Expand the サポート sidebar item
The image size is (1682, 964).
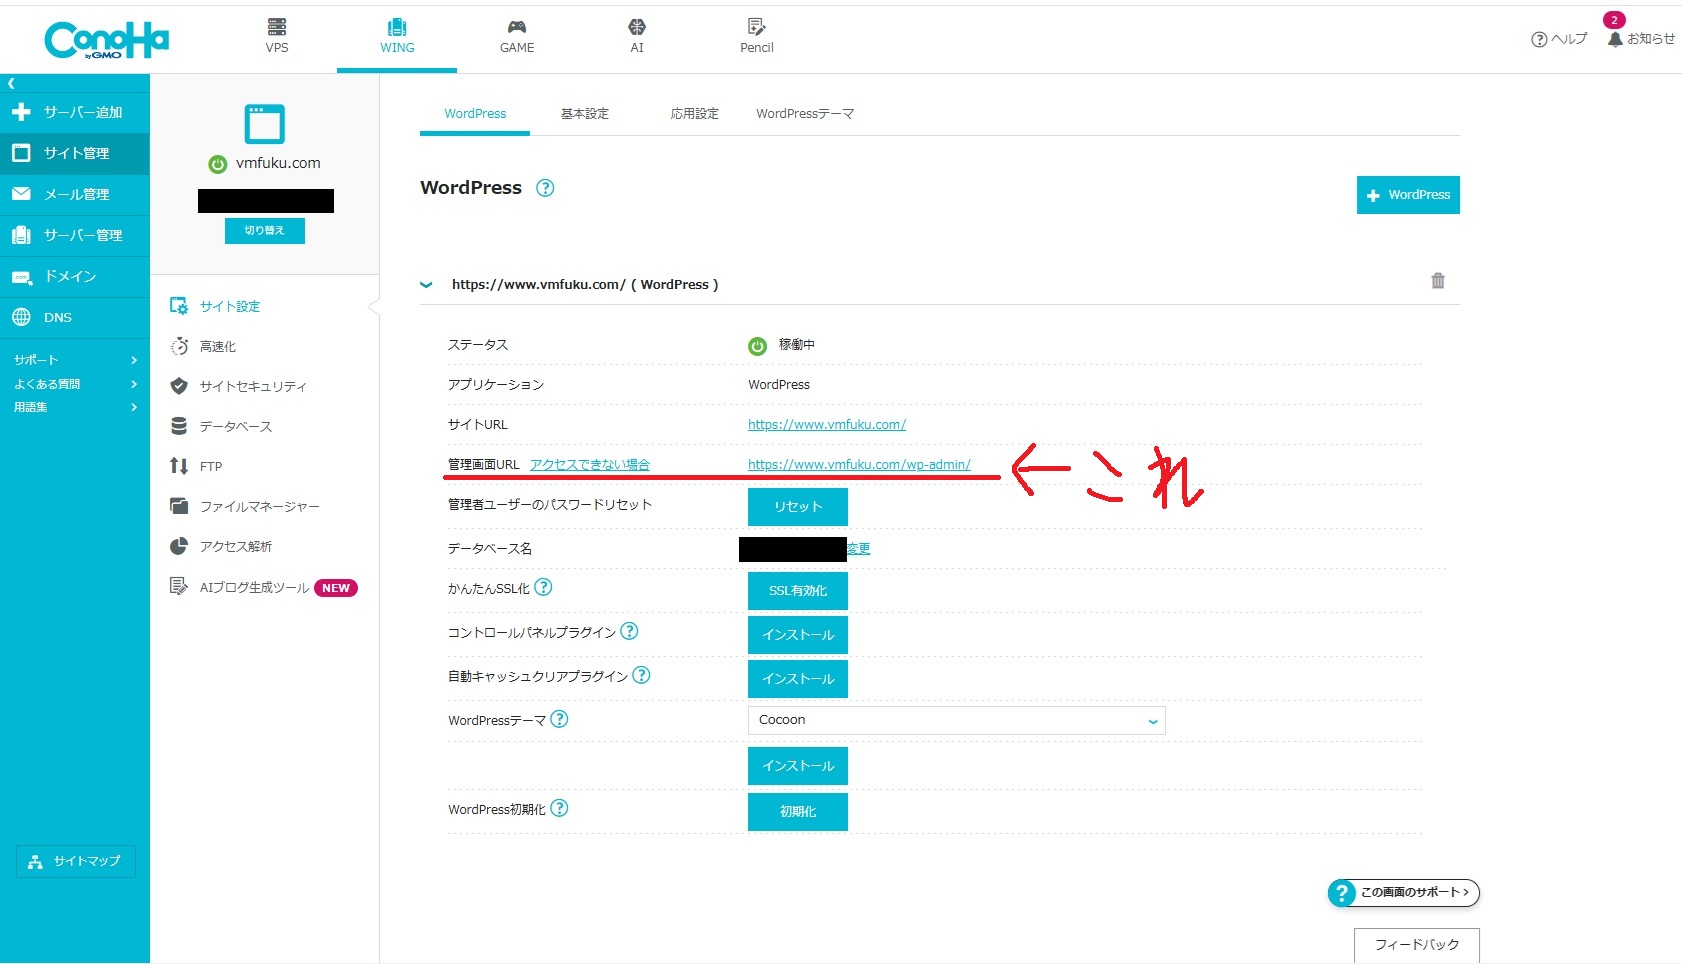tap(75, 360)
